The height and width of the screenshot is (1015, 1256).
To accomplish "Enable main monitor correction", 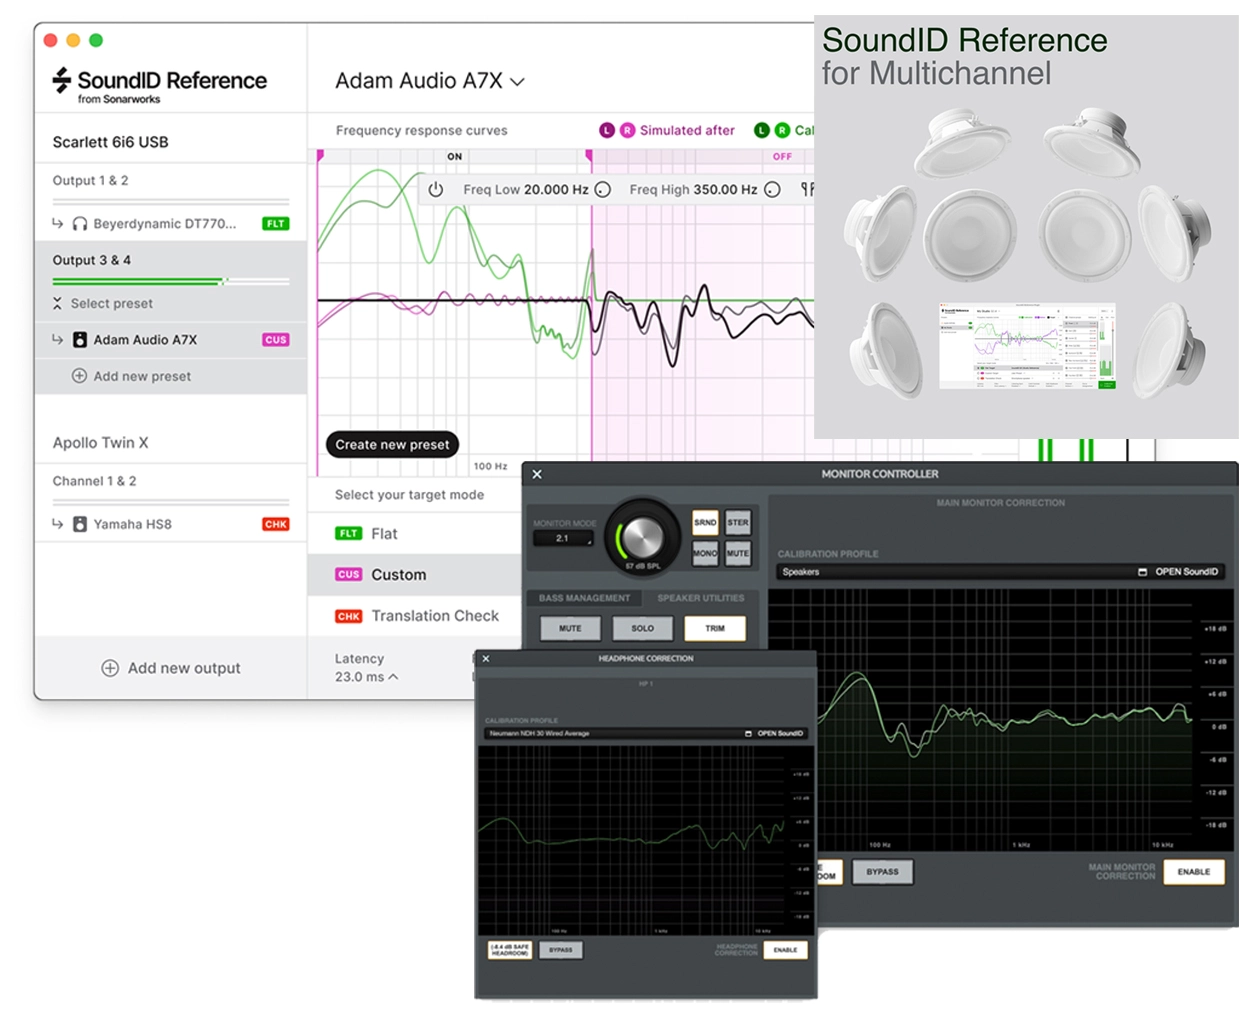I will point(1194,872).
